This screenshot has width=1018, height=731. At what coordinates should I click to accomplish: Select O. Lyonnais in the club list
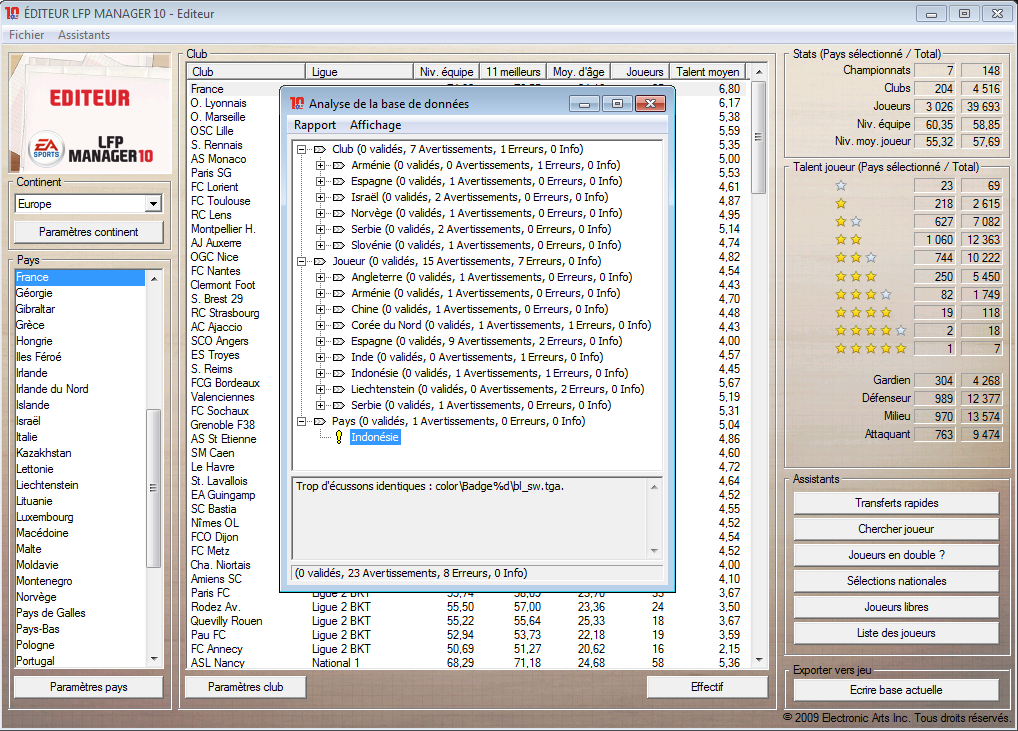coord(219,103)
